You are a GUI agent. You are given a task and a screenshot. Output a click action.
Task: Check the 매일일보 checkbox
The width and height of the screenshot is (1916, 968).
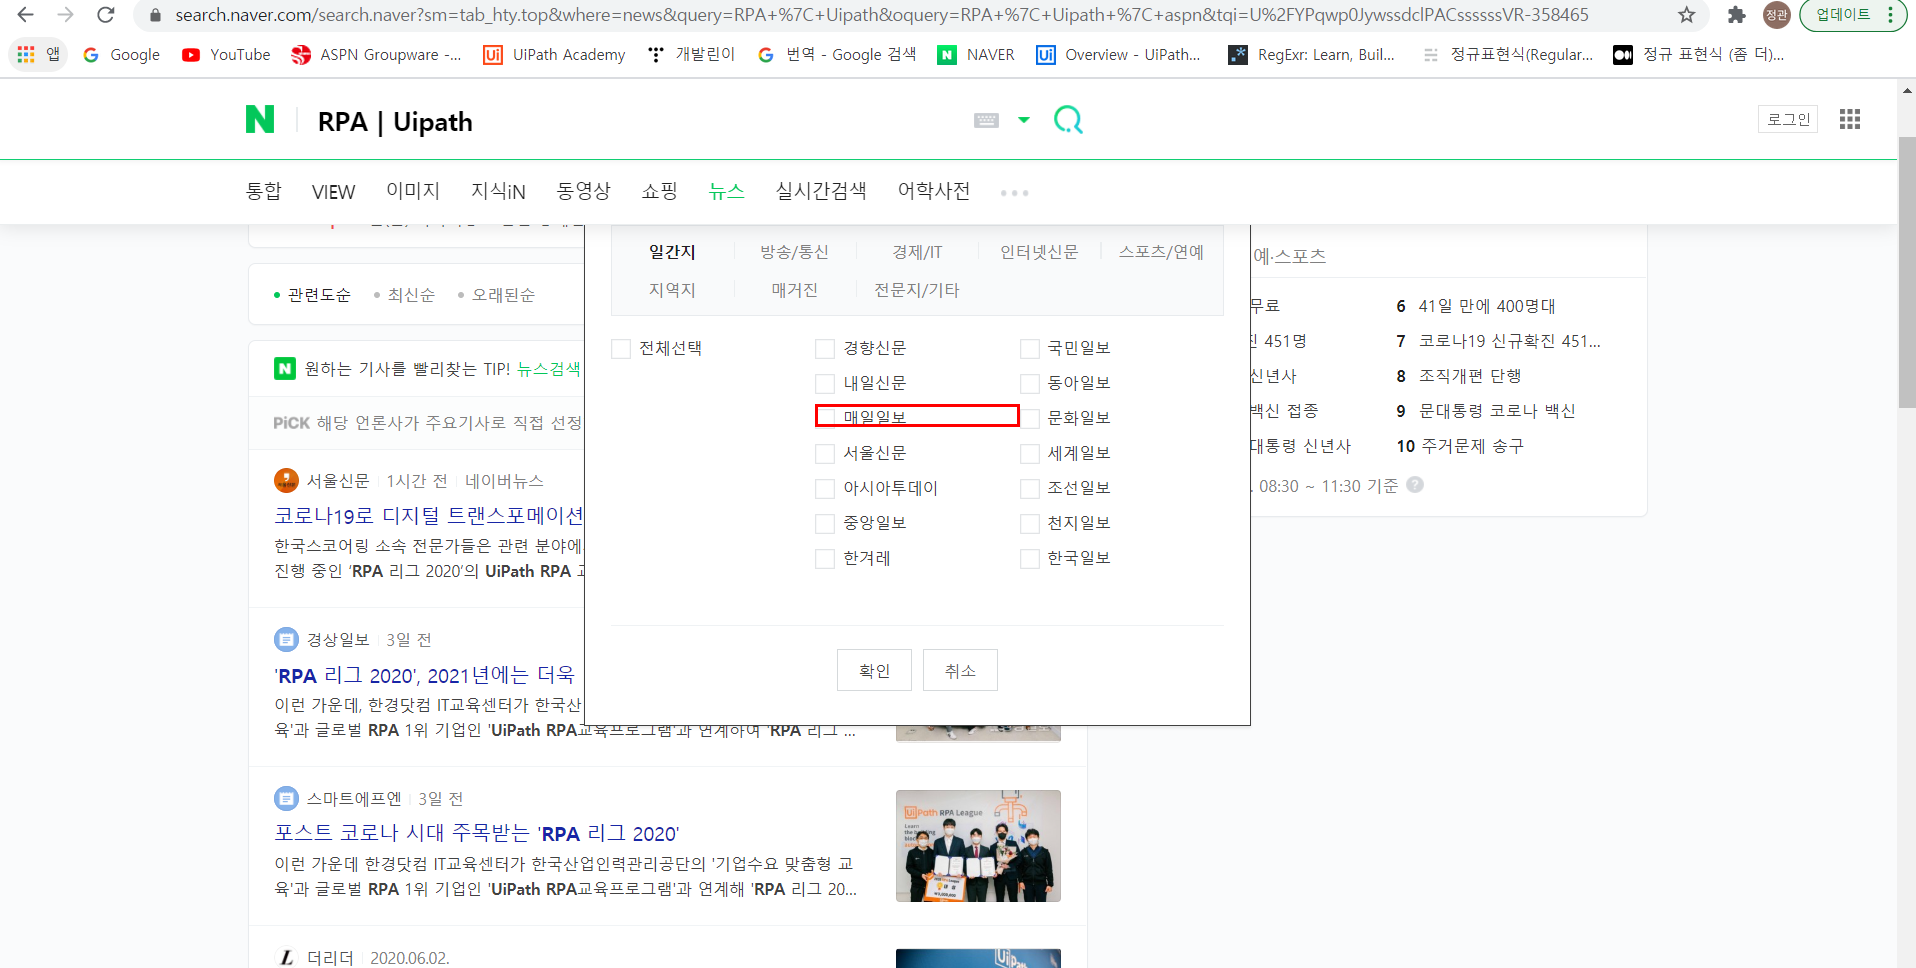coord(825,418)
